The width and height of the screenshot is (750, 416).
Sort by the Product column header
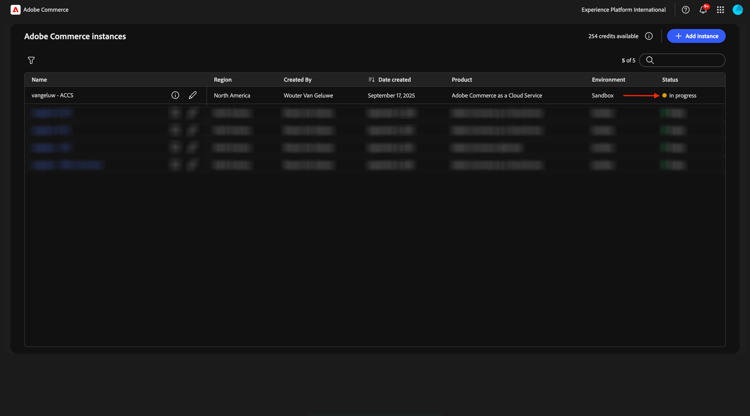462,80
